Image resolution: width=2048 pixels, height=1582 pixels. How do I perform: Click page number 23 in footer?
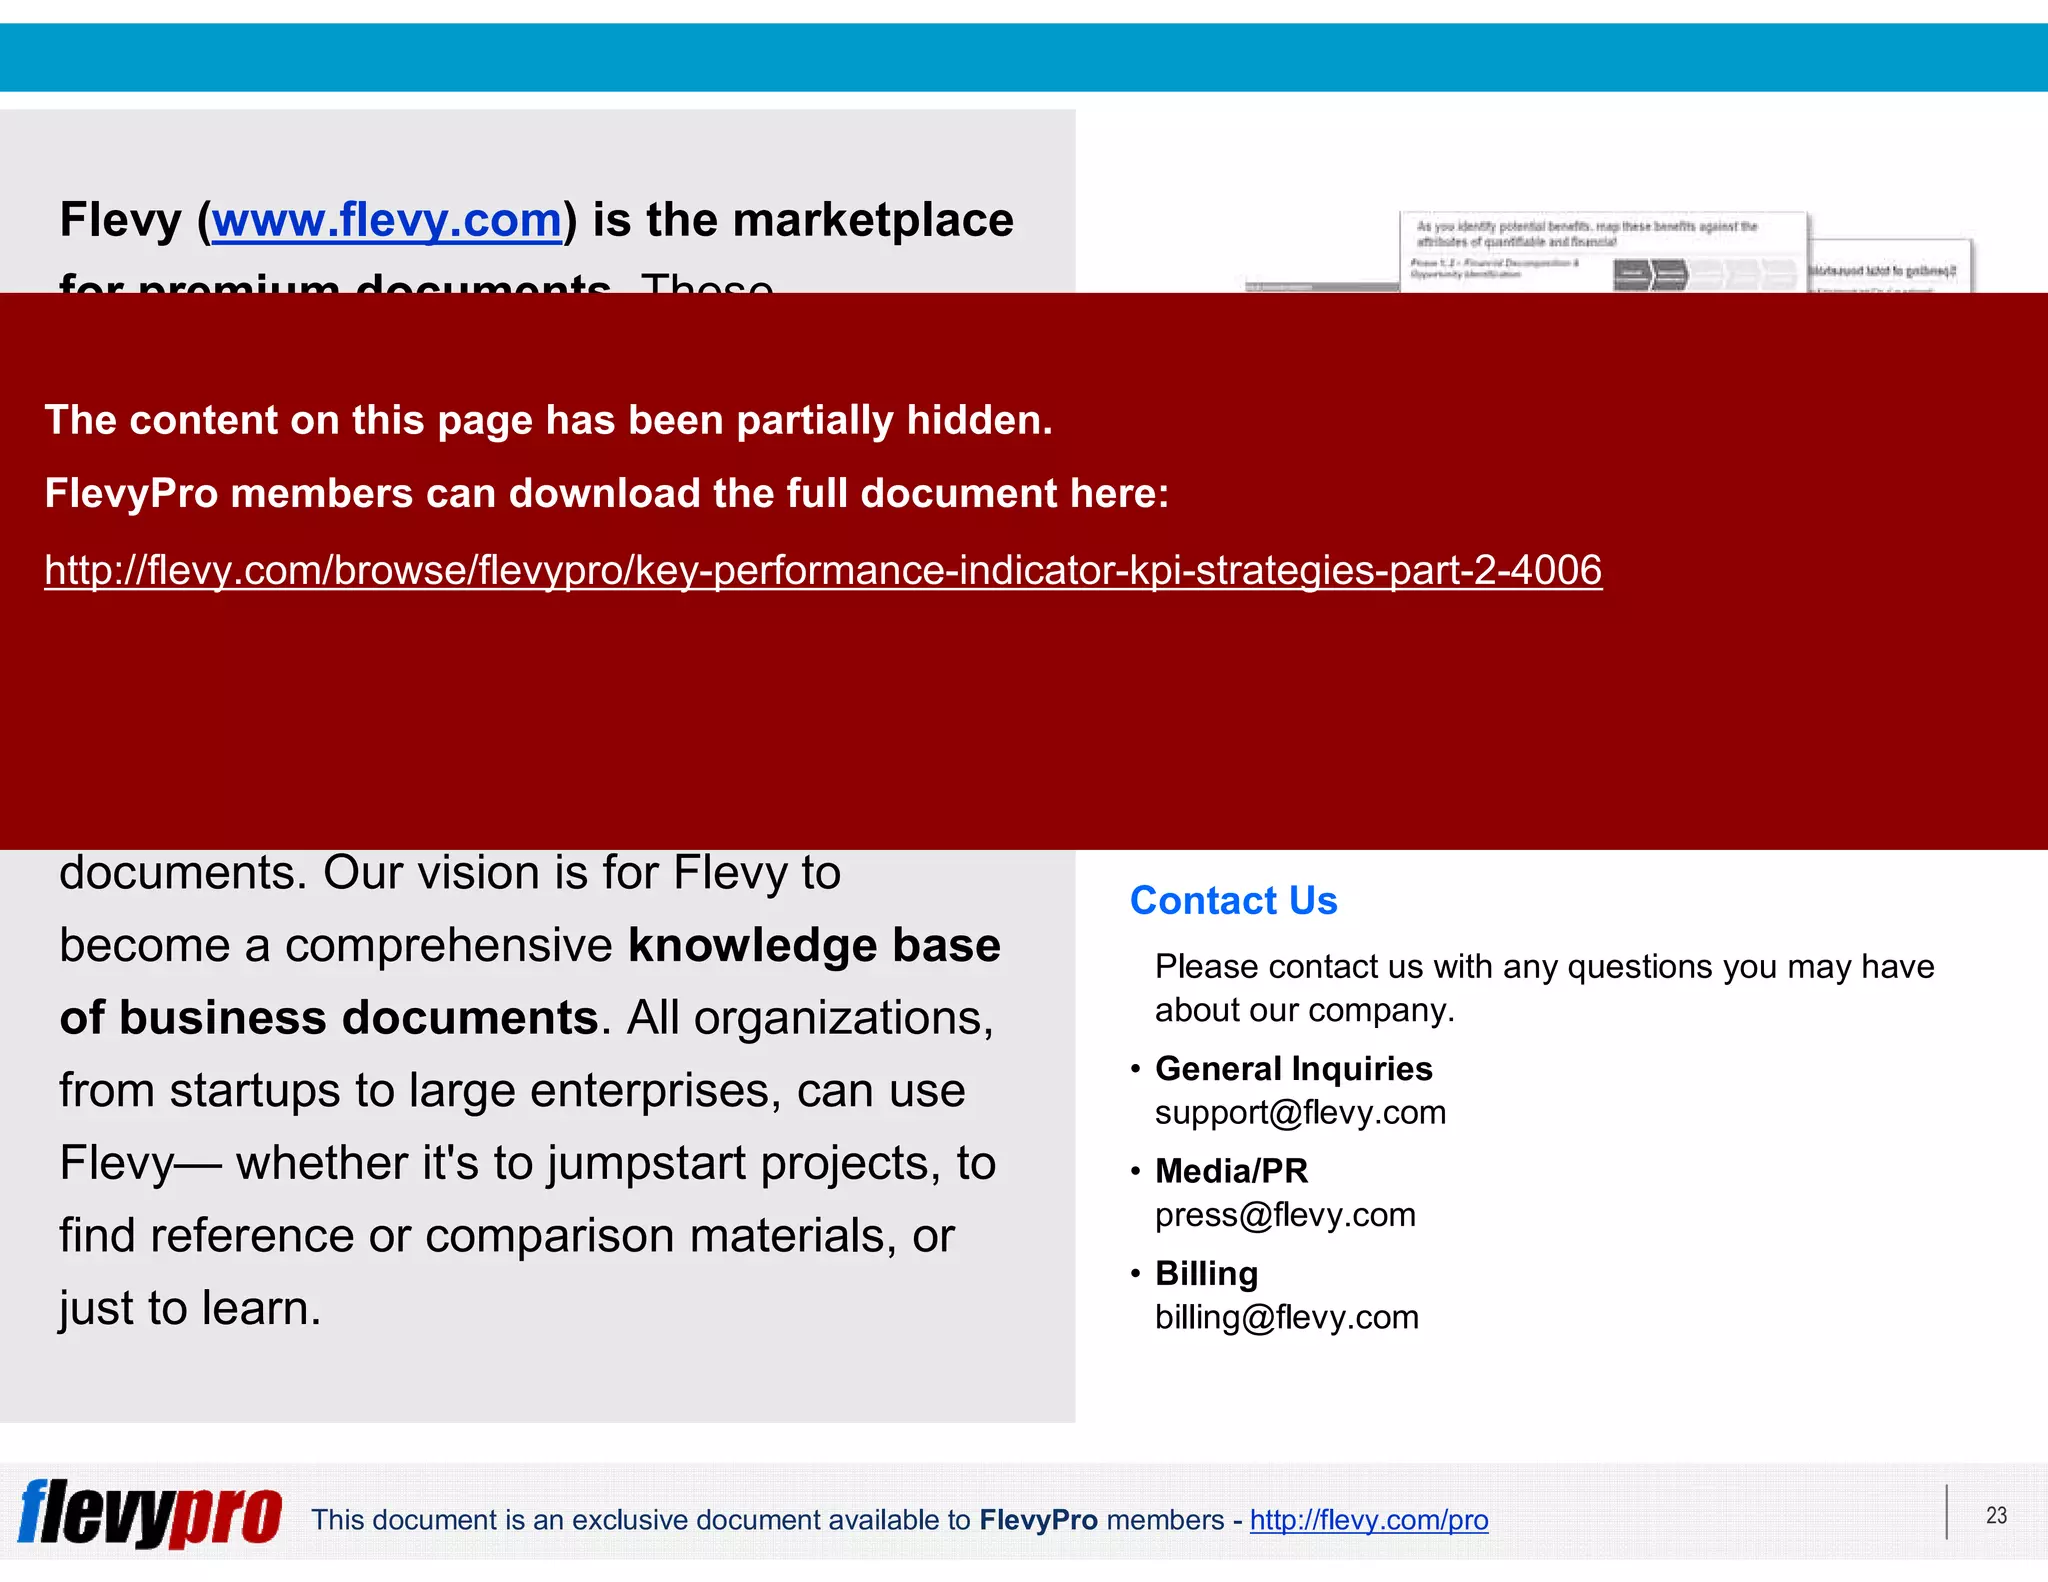(1996, 1515)
